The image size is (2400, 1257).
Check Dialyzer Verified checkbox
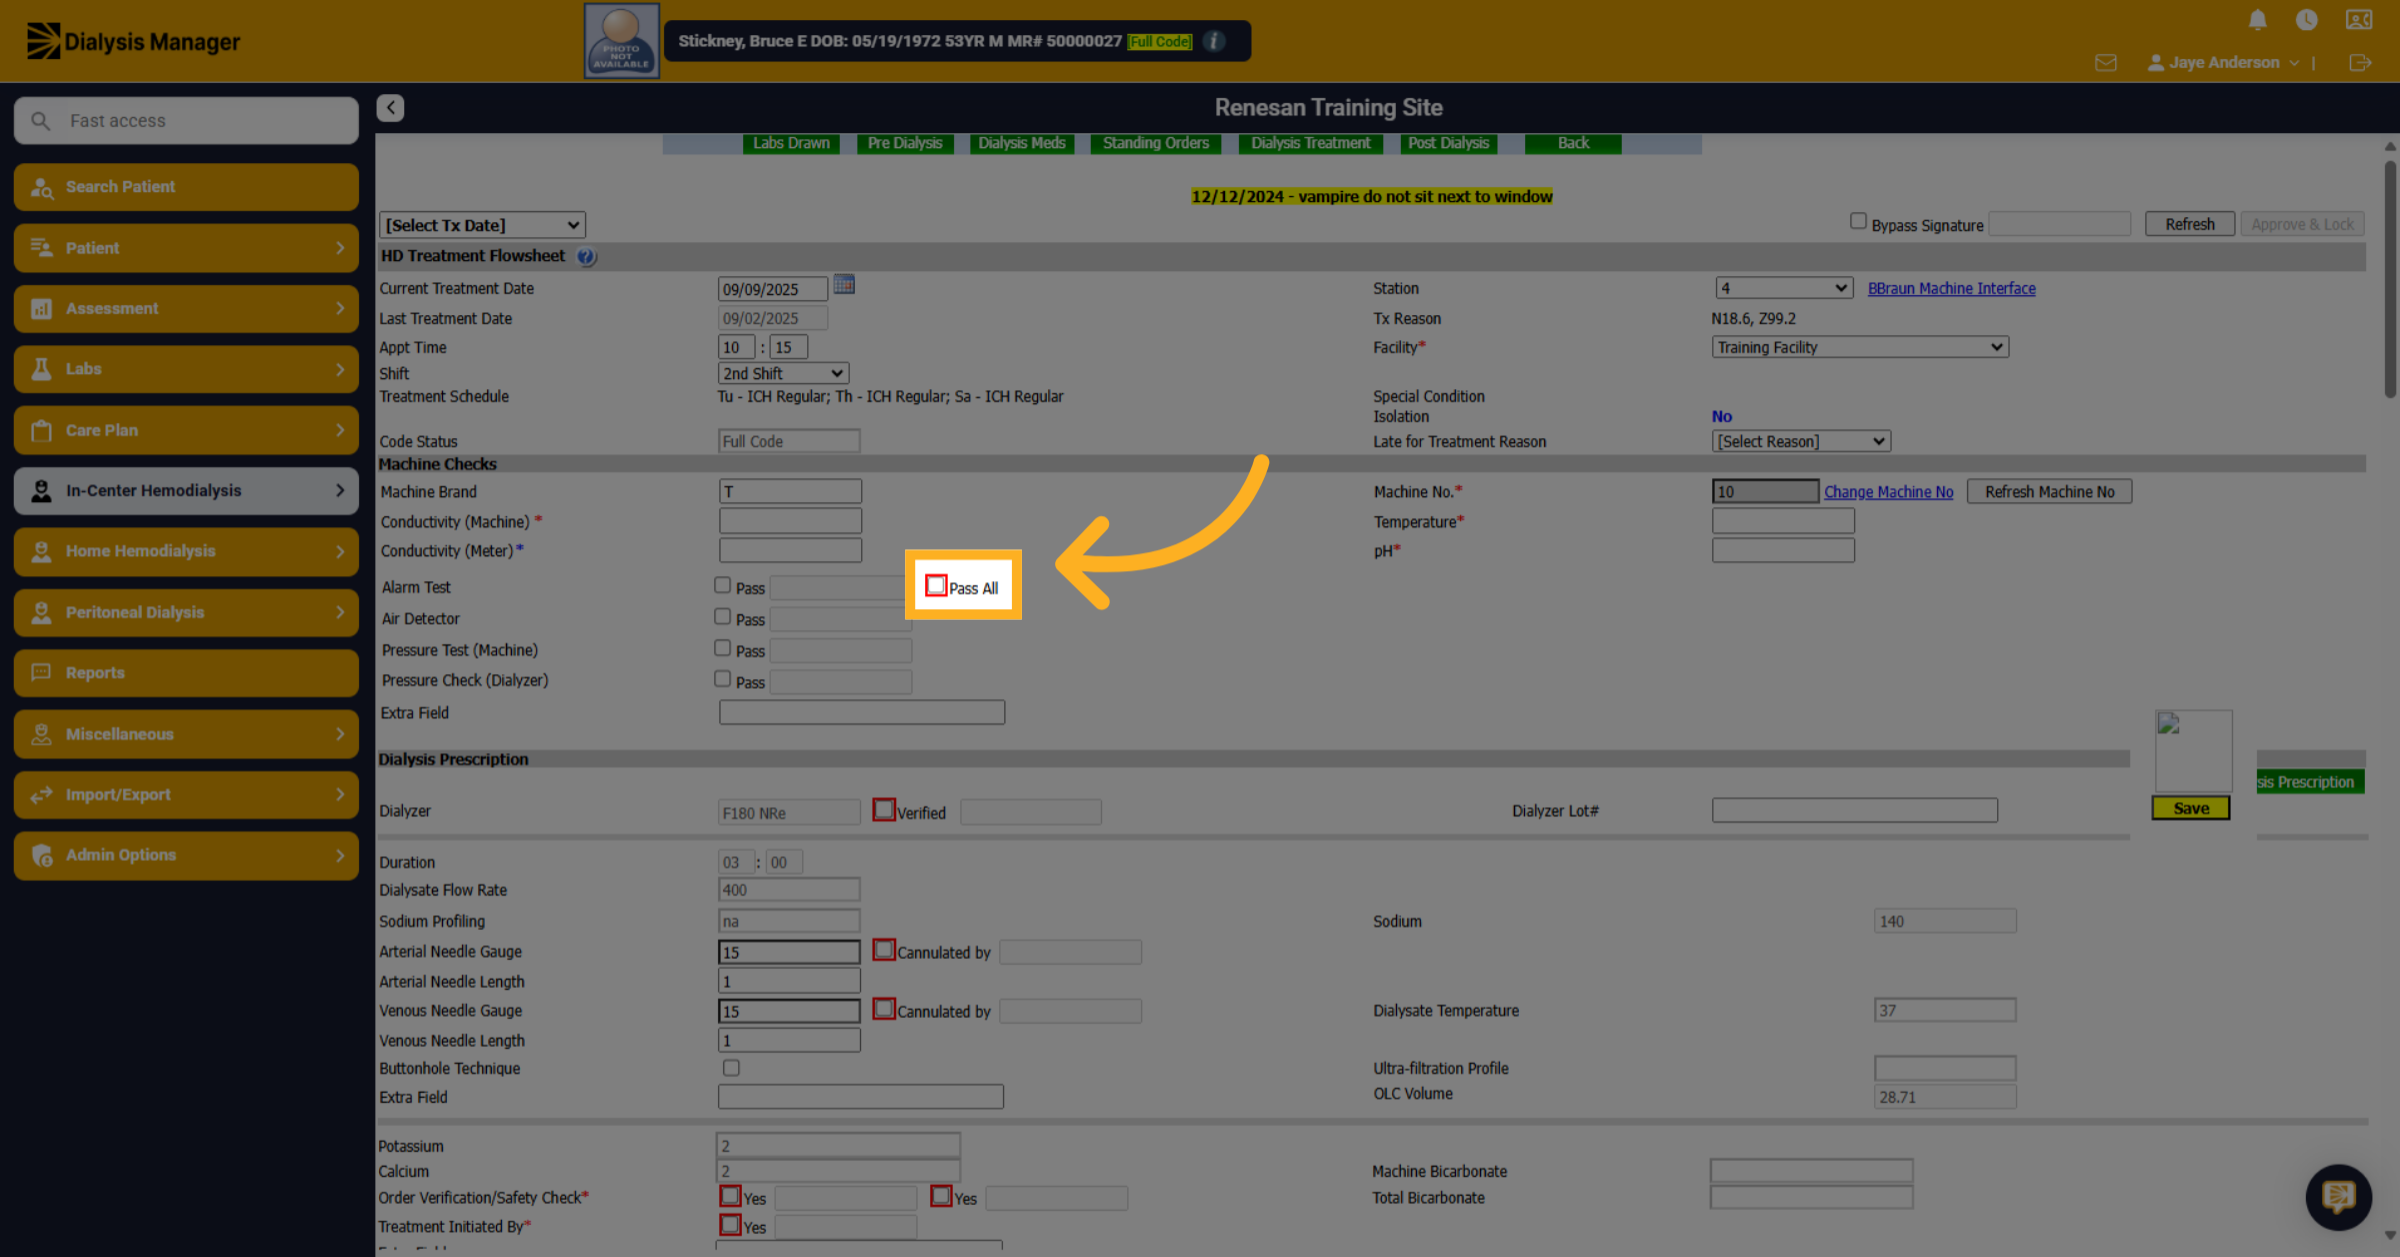(x=884, y=810)
